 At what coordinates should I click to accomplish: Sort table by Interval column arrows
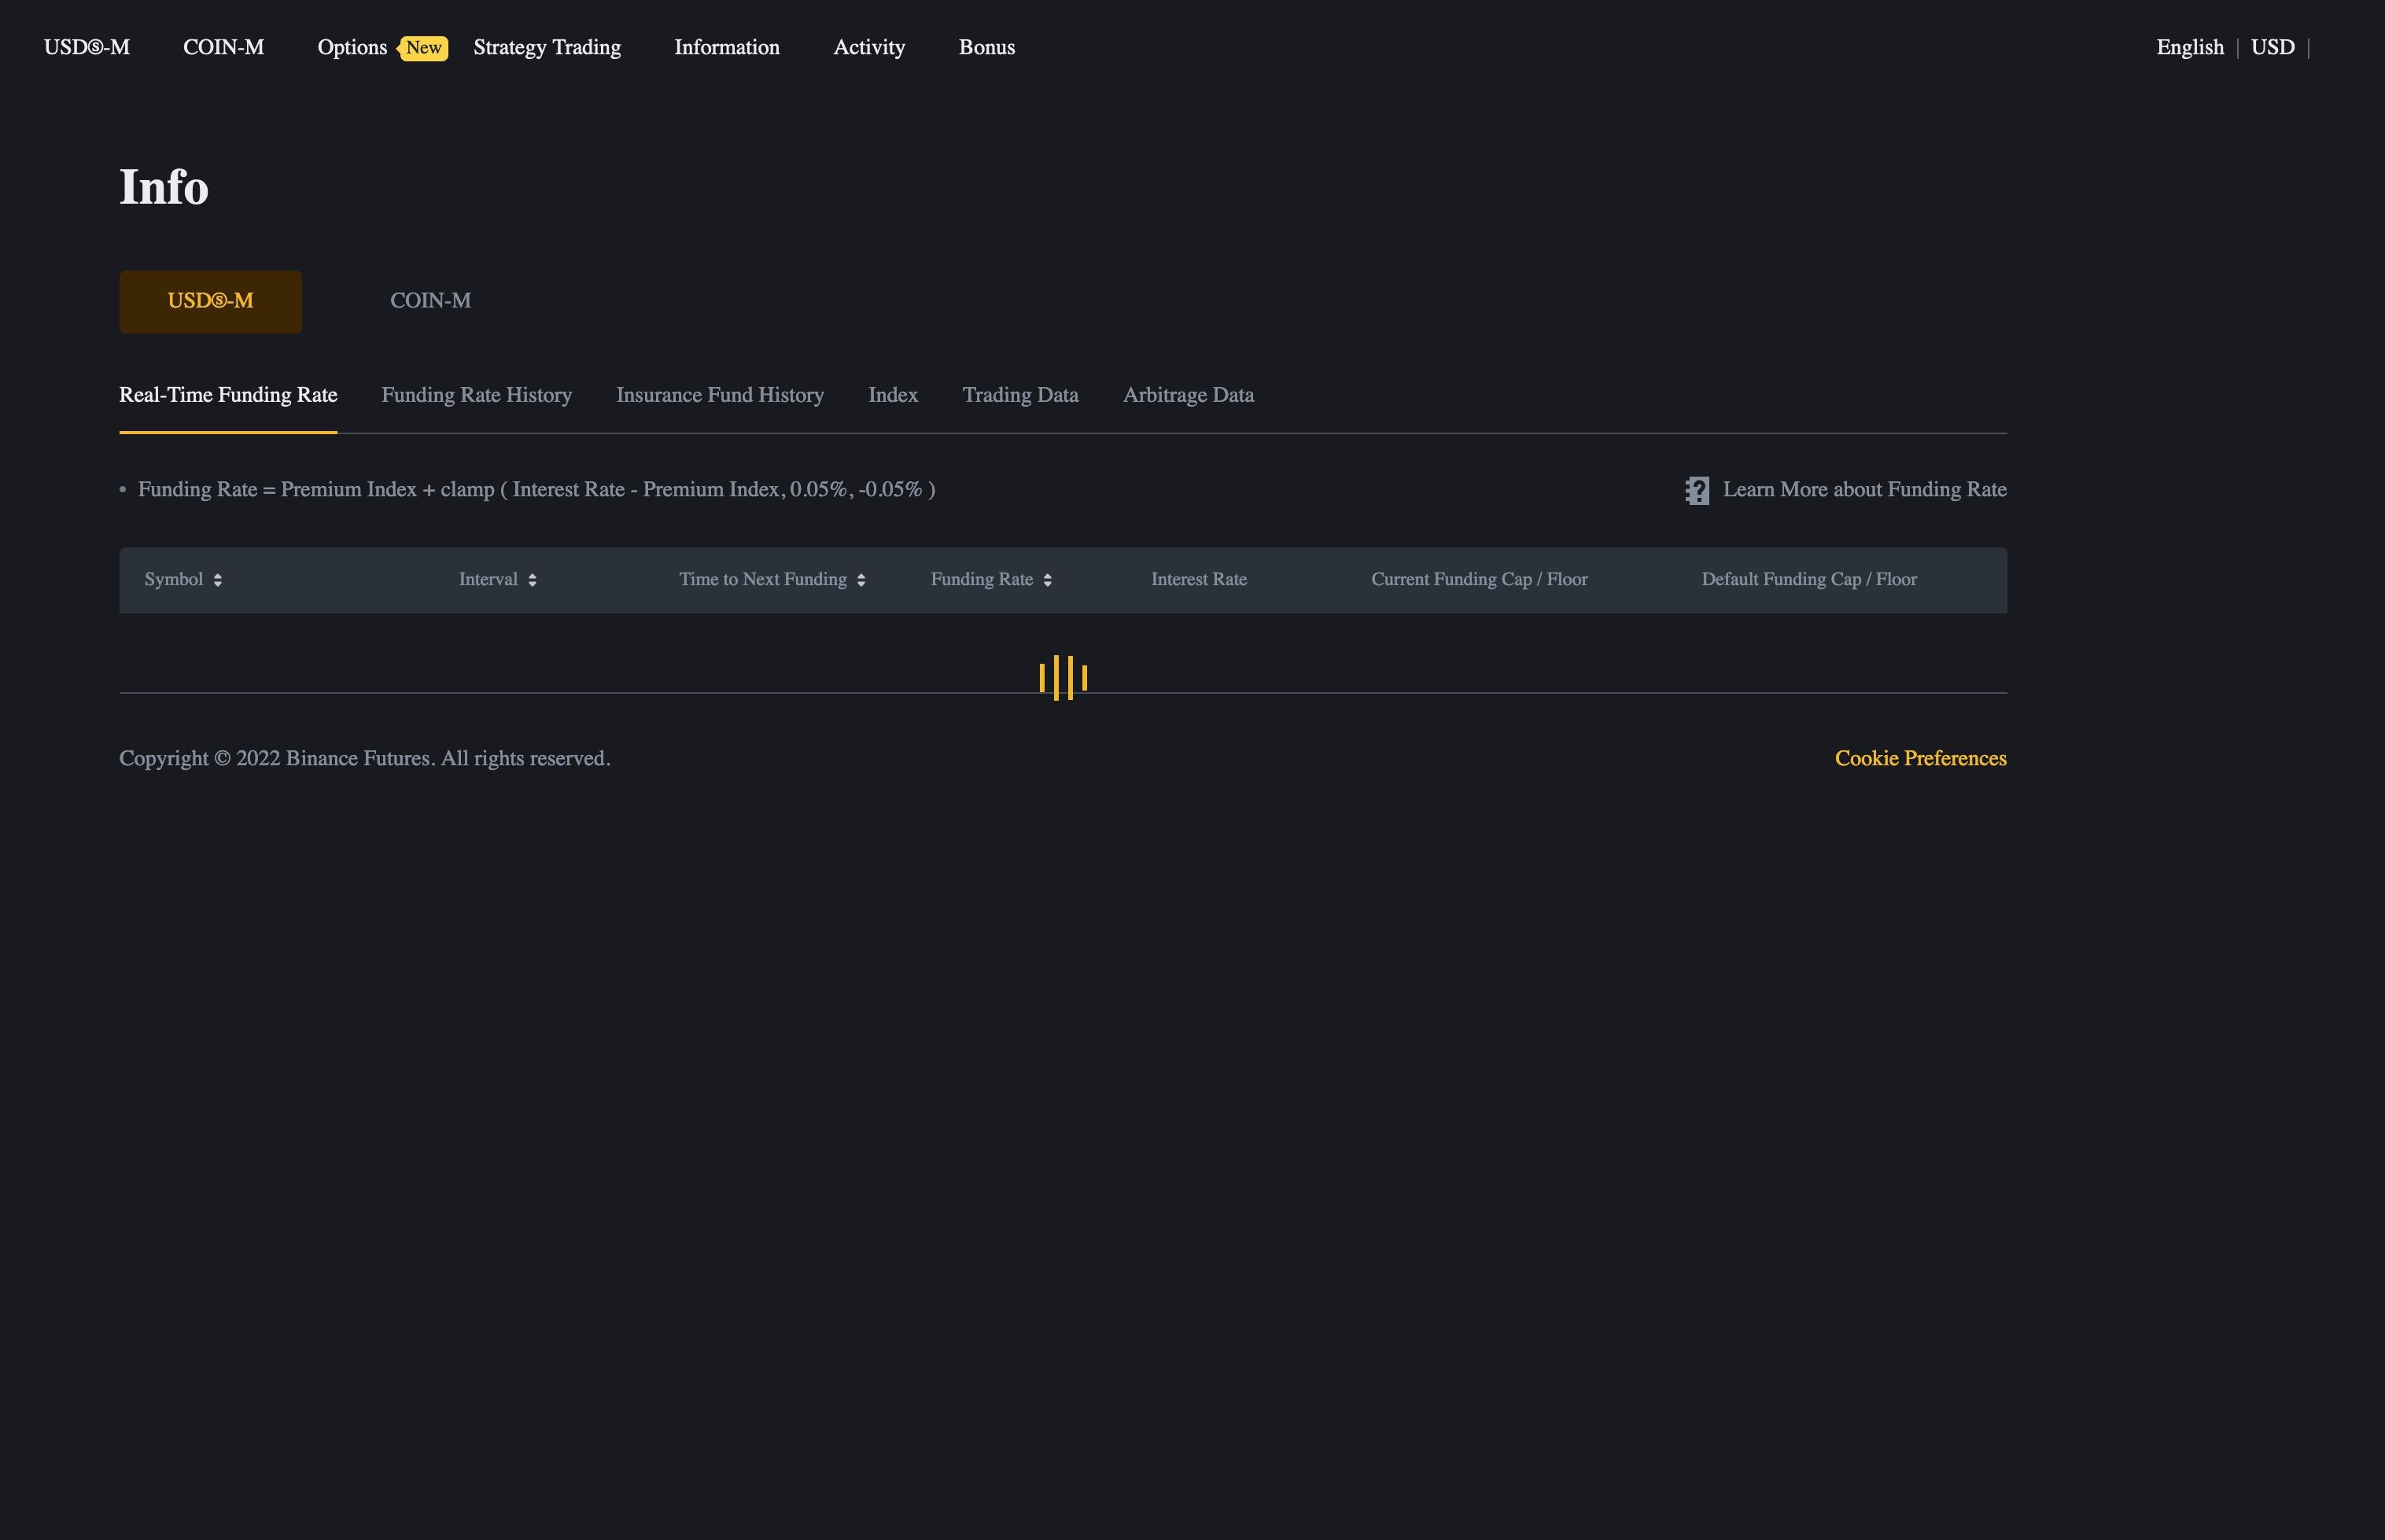[532, 580]
